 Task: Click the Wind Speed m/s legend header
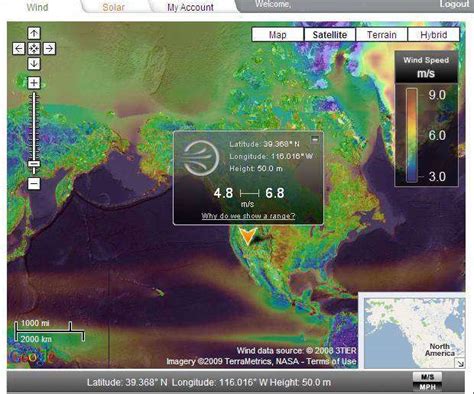[426, 67]
